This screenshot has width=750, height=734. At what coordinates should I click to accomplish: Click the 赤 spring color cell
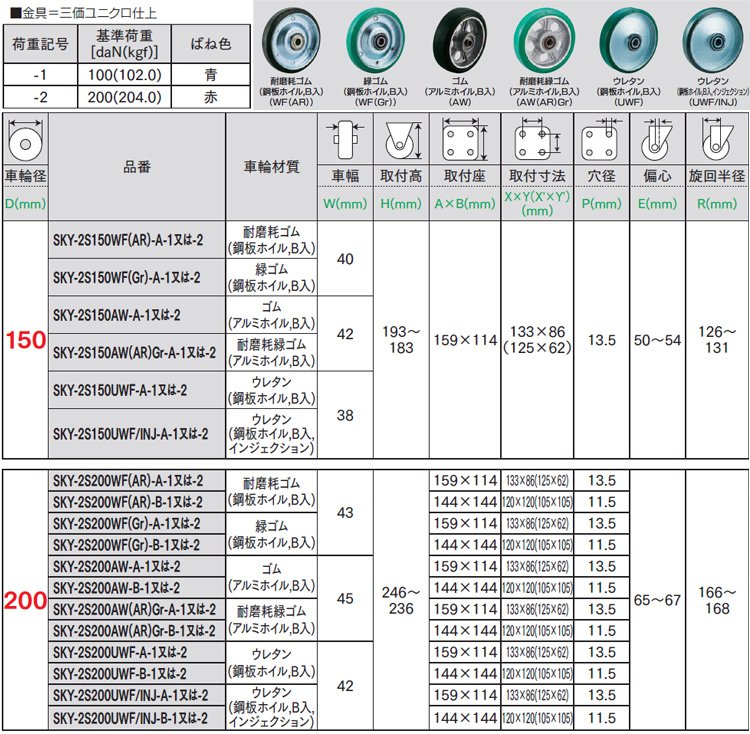click(x=210, y=97)
